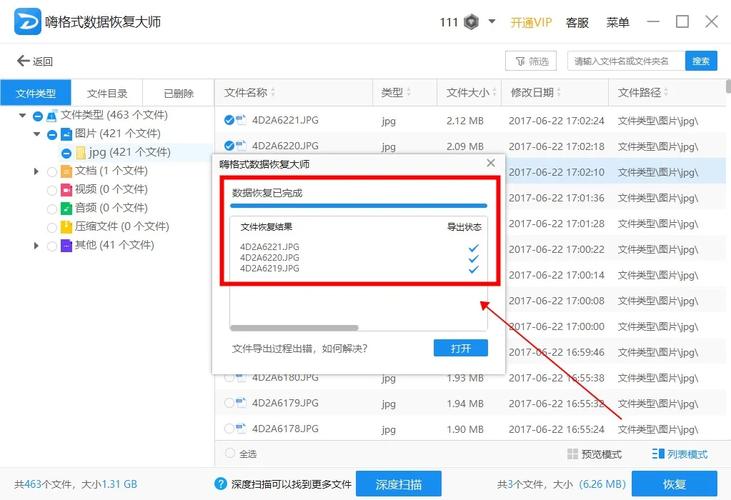This screenshot has width=731, height=500.
Task: Collapse the 图片 (421 个文件) tree node
Action: point(37,134)
